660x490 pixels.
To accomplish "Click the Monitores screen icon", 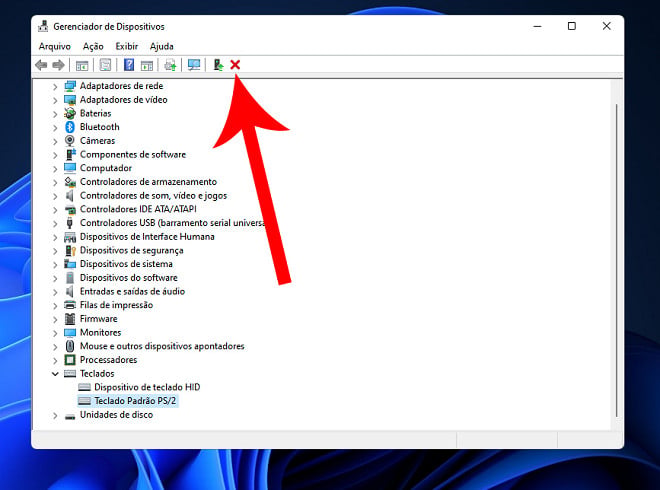I will pos(70,333).
